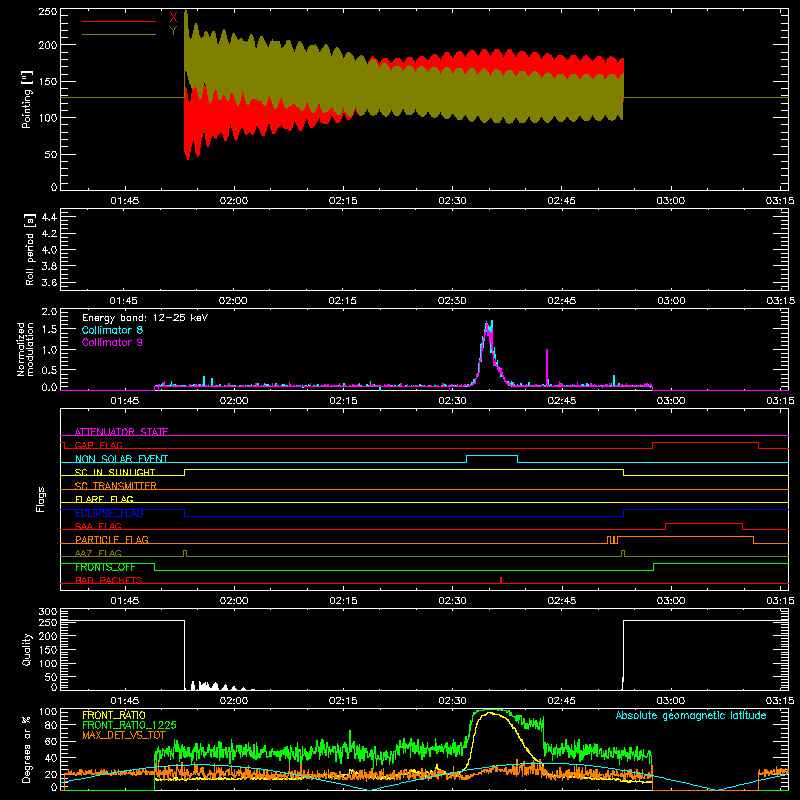Select the PARTICLE_FLAG label
The width and height of the screenshot is (800, 800).
(112, 539)
